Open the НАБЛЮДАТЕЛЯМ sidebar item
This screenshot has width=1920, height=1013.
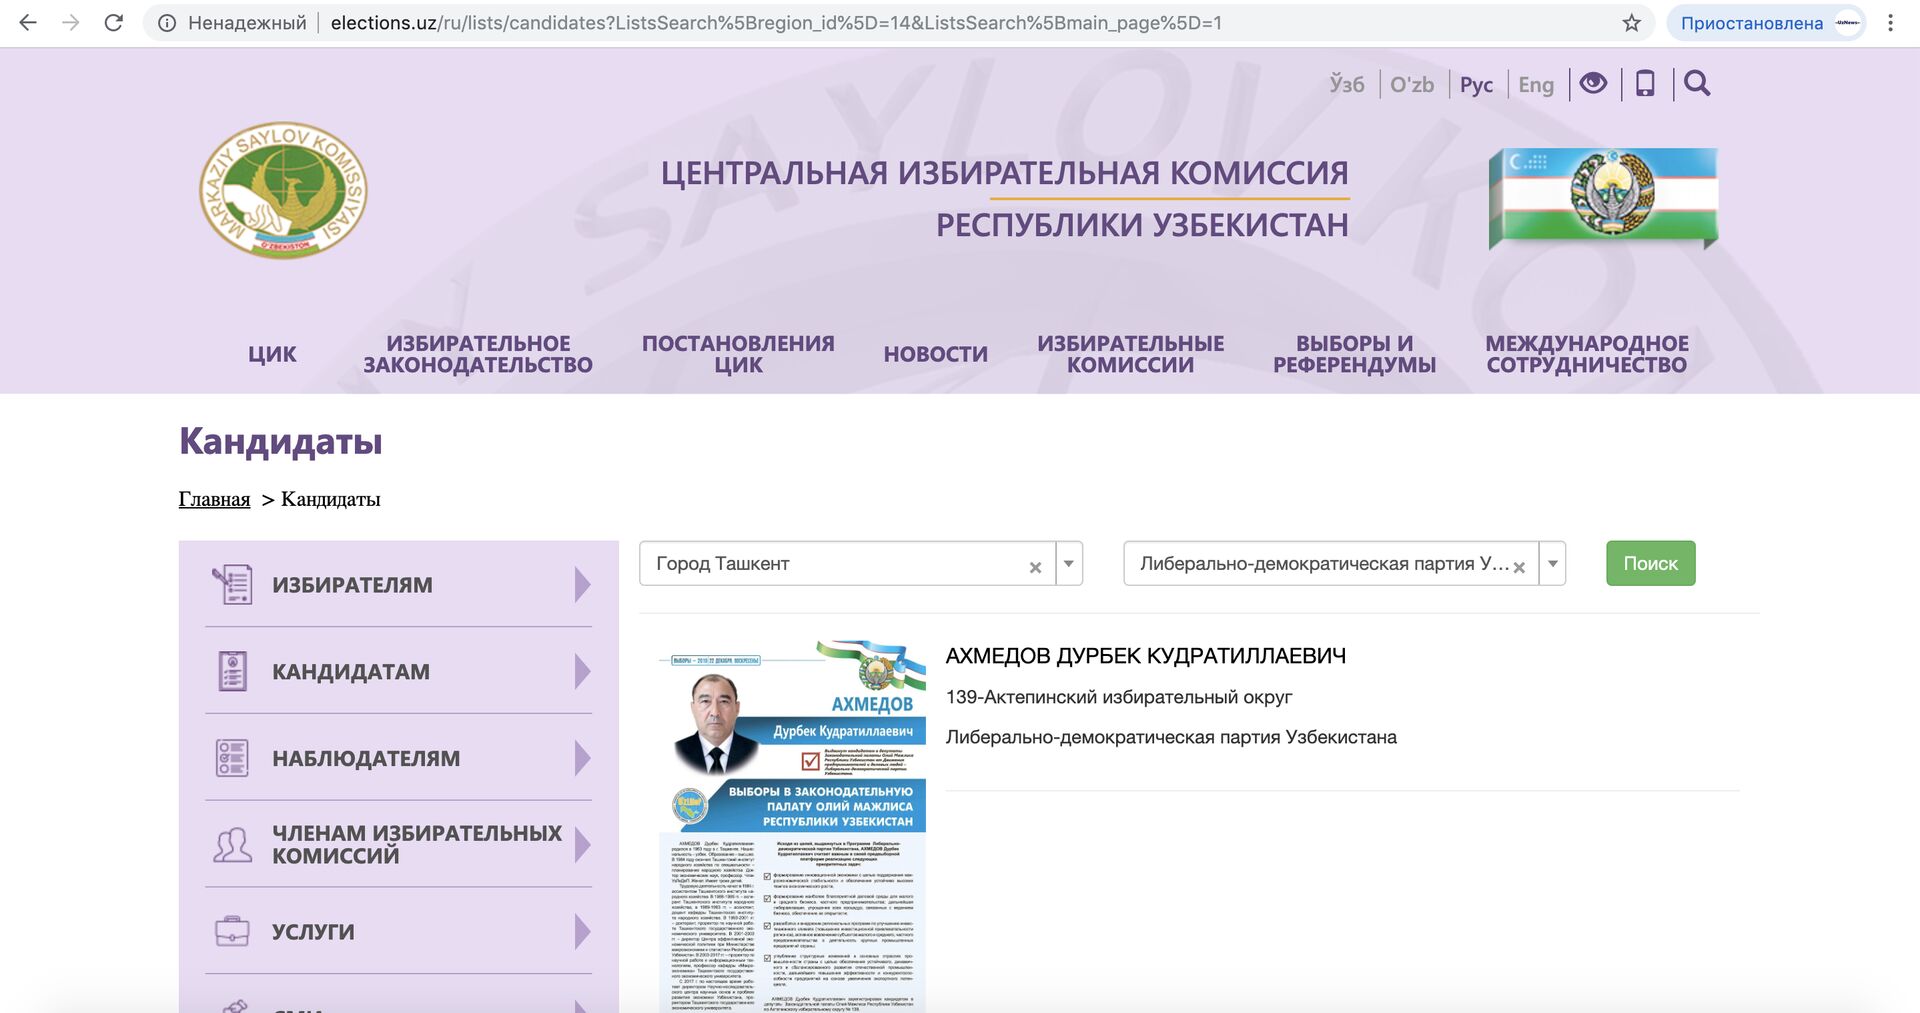coord(398,758)
